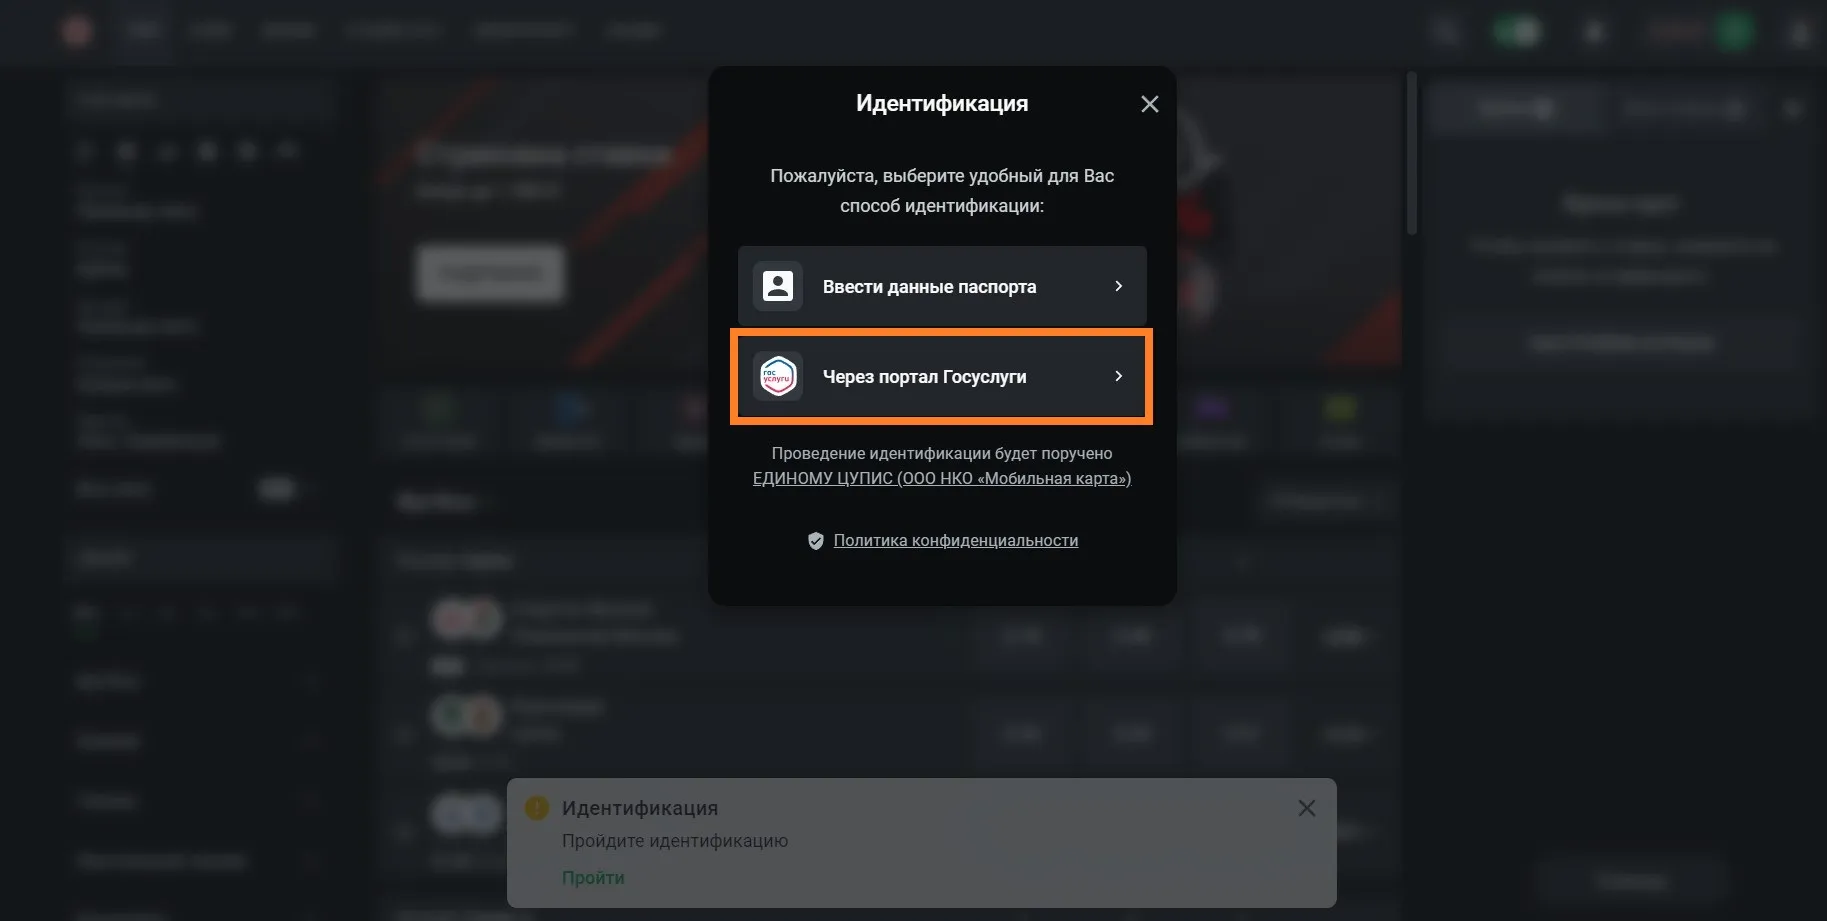The width and height of the screenshot is (1827, 921).
Task: Click the profile icon at far right of header
Action: 1799,33
